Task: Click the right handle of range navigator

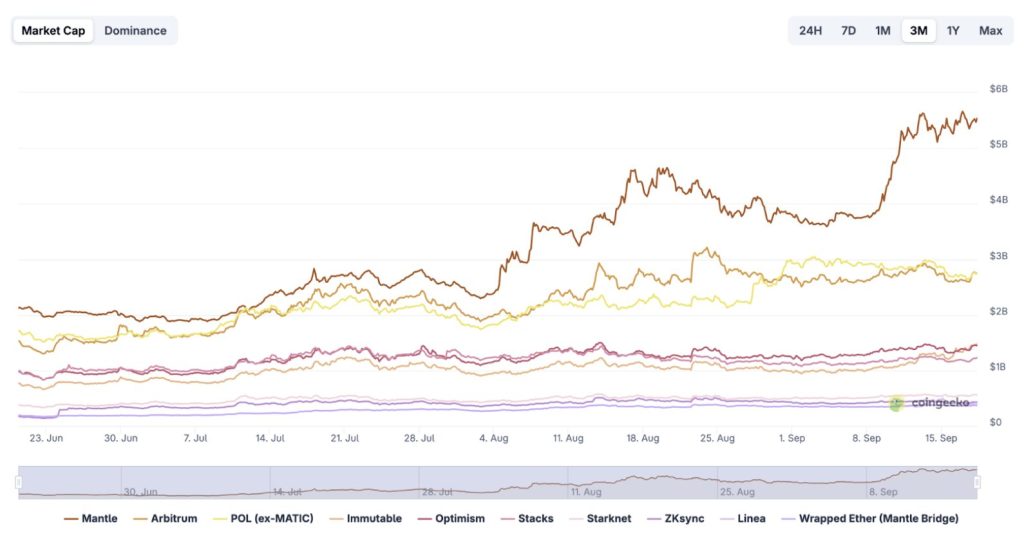Action: [977, 482]
